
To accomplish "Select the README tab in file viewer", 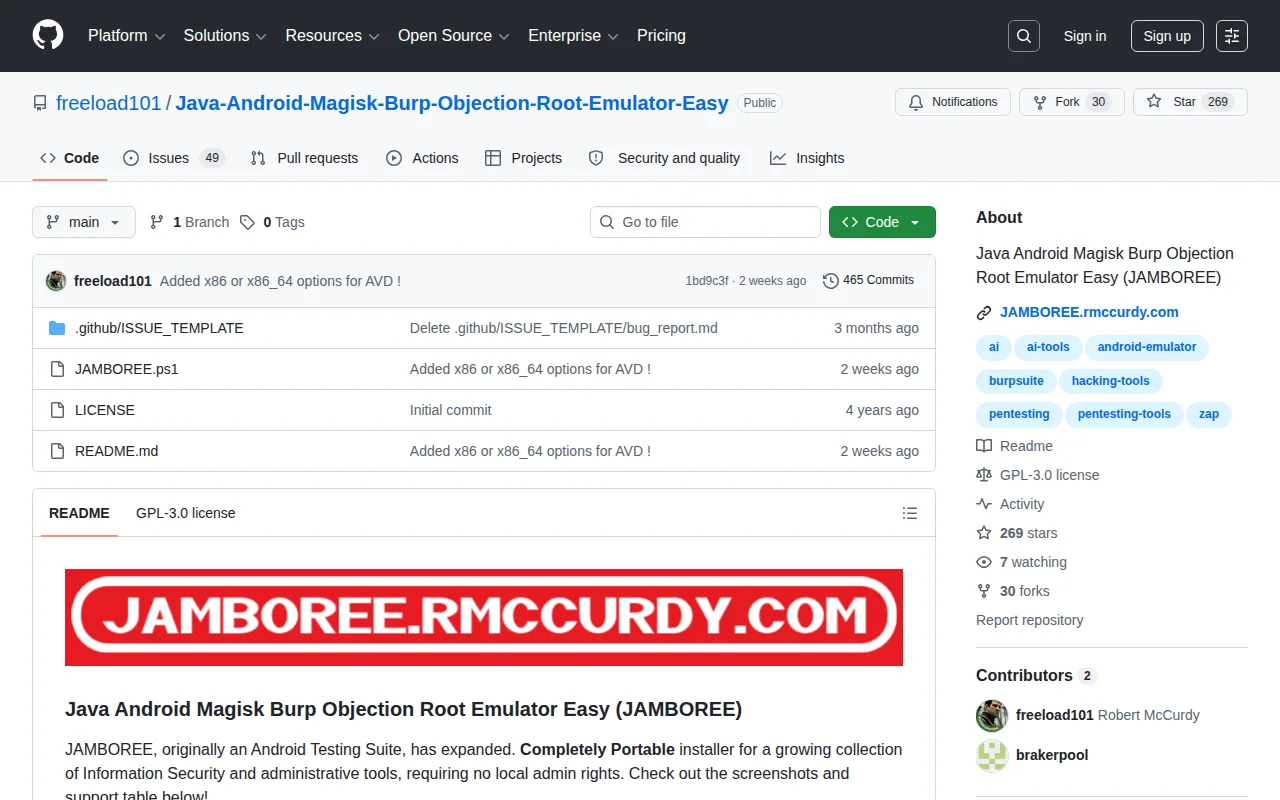I will click(x=79, y=513).
